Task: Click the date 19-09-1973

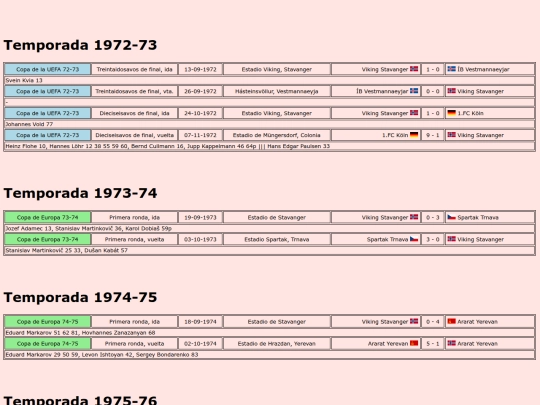Action: click(x=200, y=217)
